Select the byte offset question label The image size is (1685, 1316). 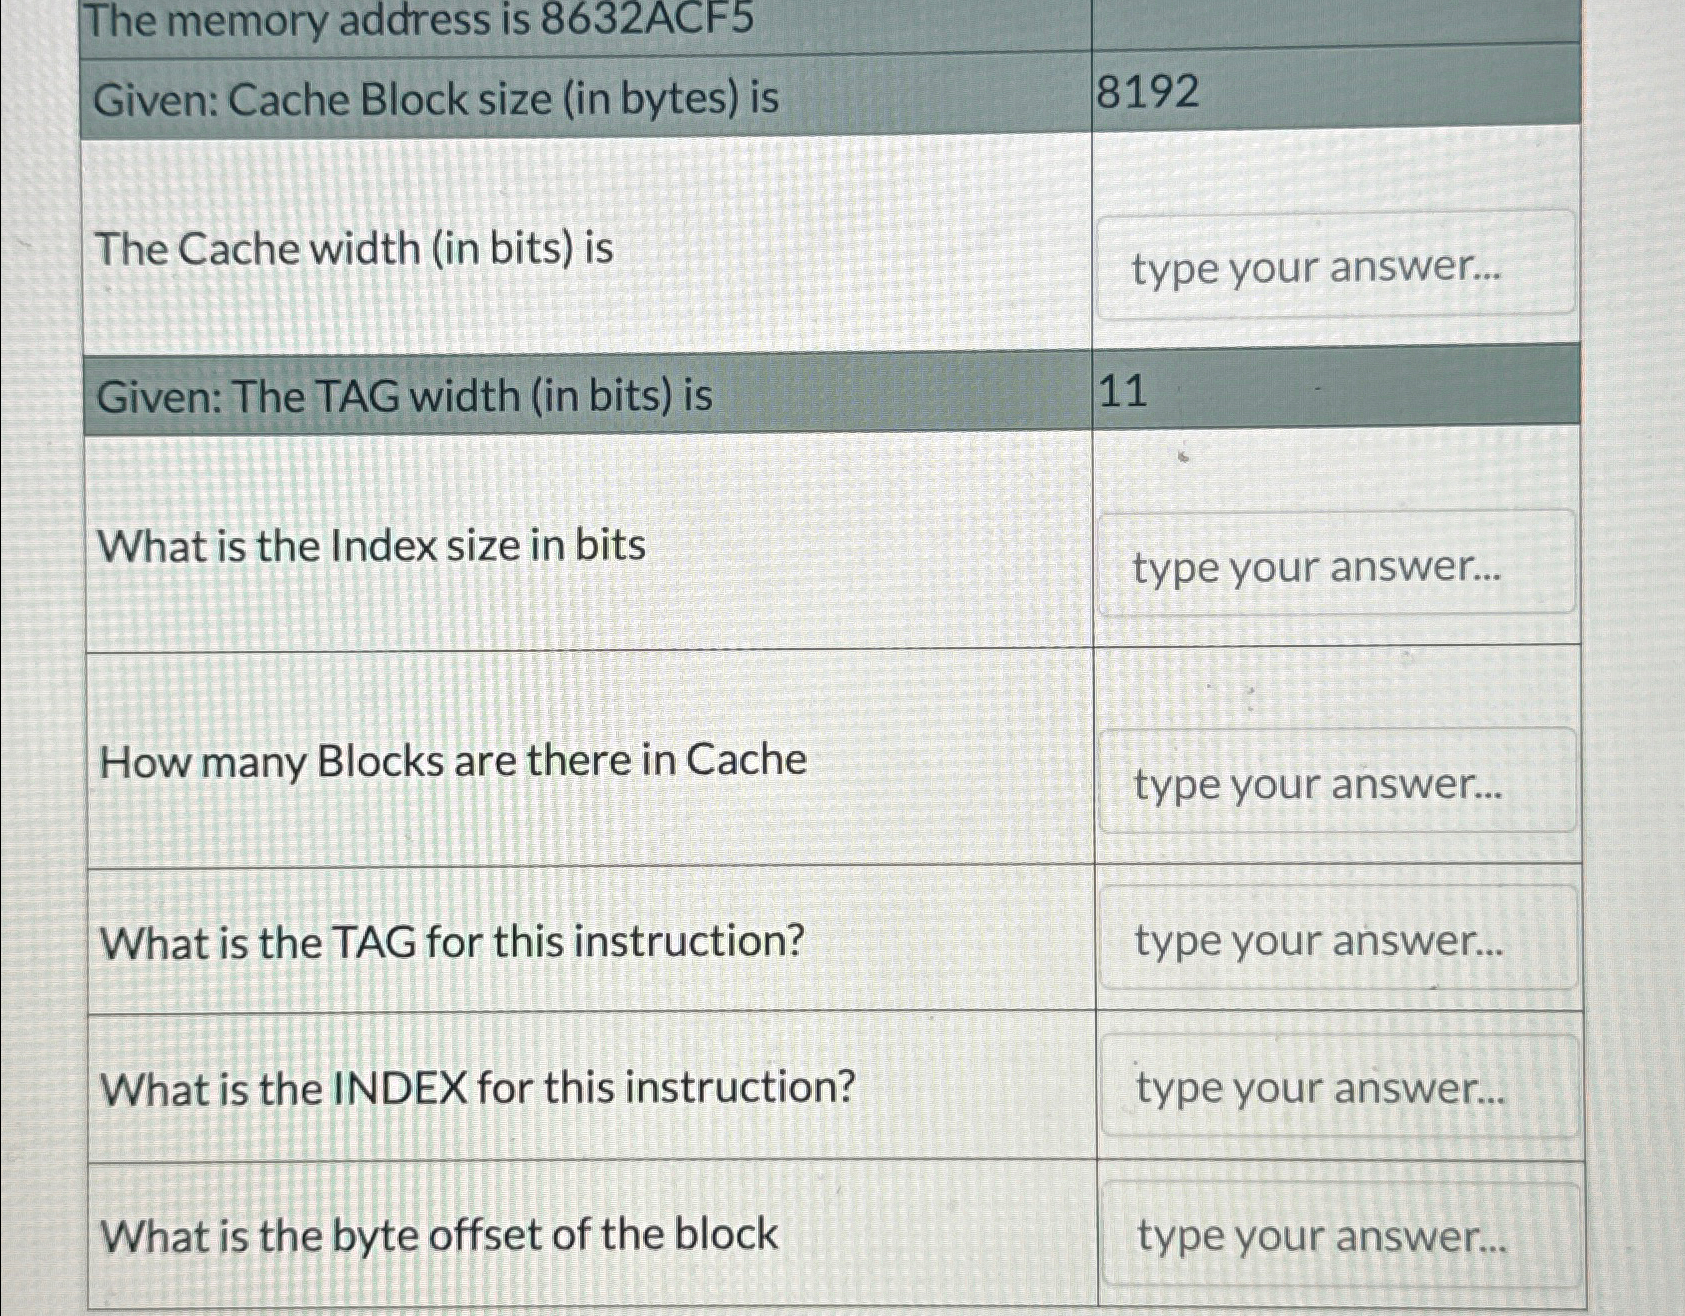point(438,1236)
